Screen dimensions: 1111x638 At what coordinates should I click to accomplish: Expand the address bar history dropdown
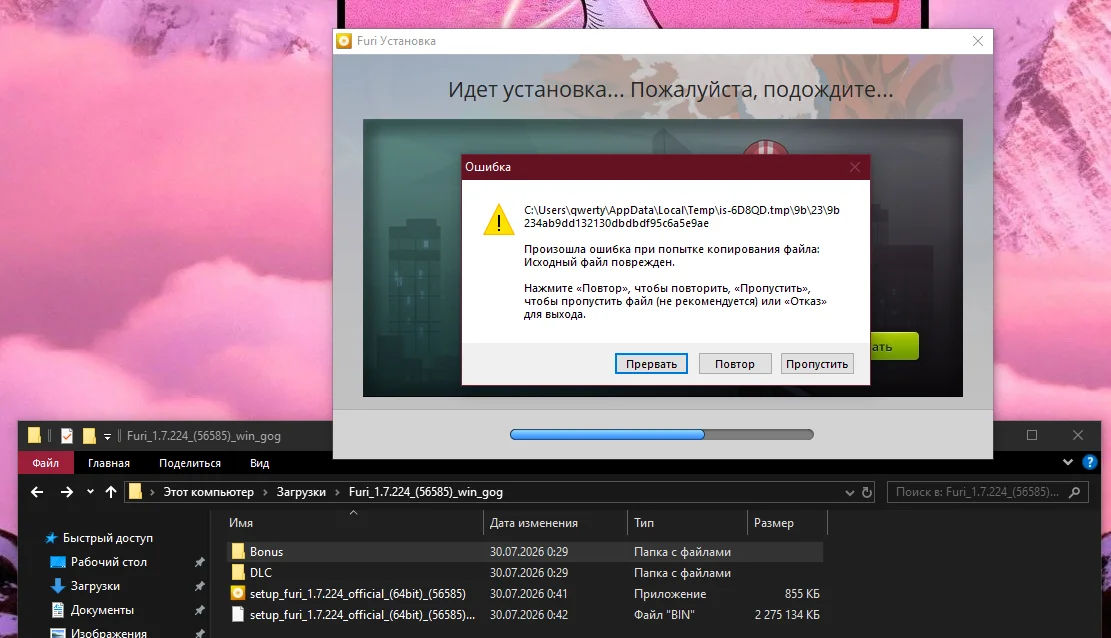(850, 492)
